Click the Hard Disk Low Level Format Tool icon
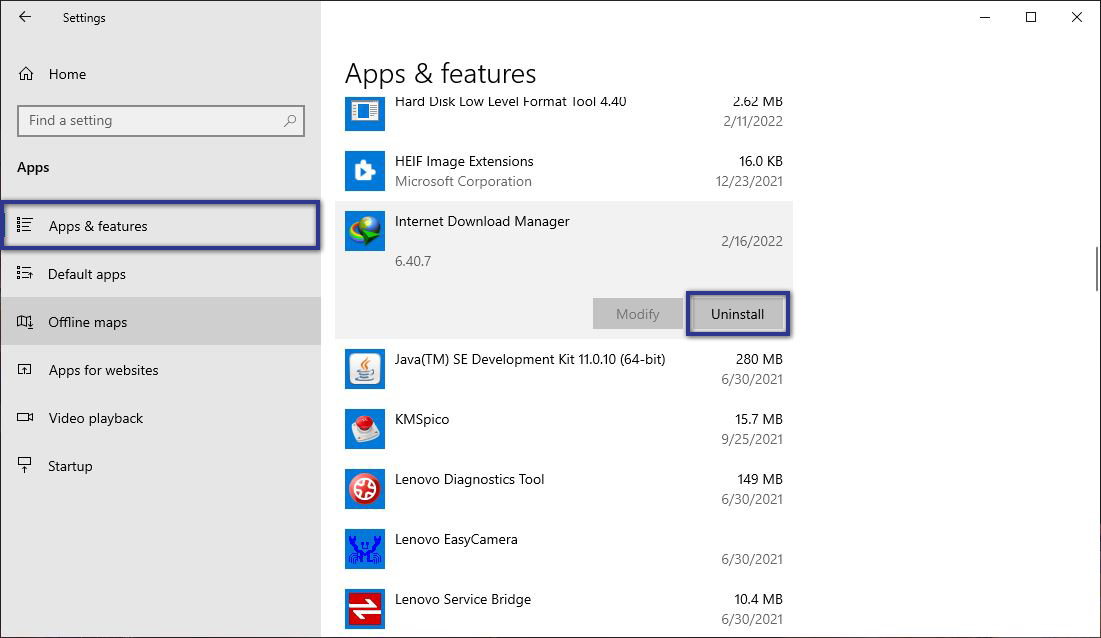Viewport: 1101px width, 638px height. (364, 111)
